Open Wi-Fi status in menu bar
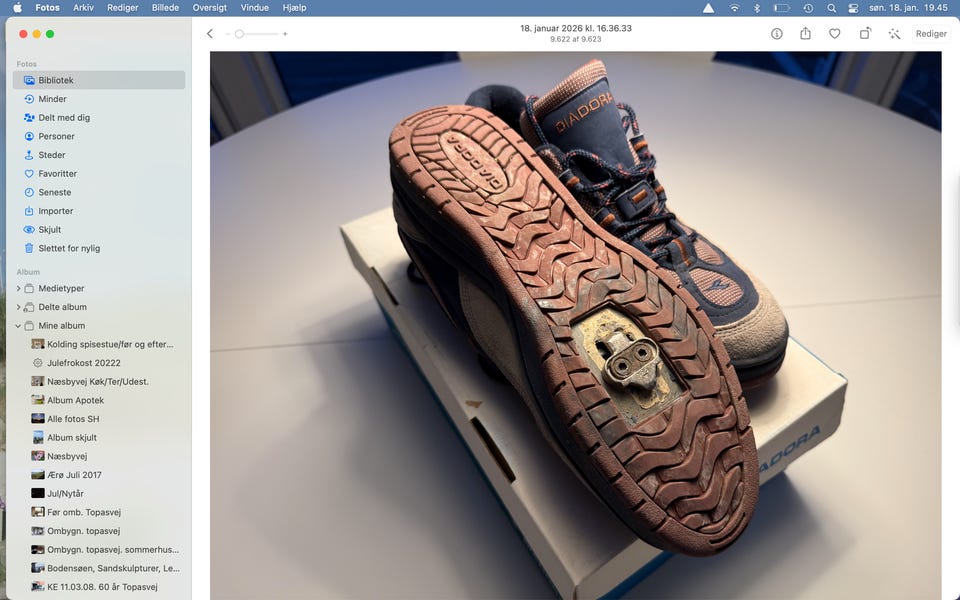960x600 pixels. (x=734, y=8)
